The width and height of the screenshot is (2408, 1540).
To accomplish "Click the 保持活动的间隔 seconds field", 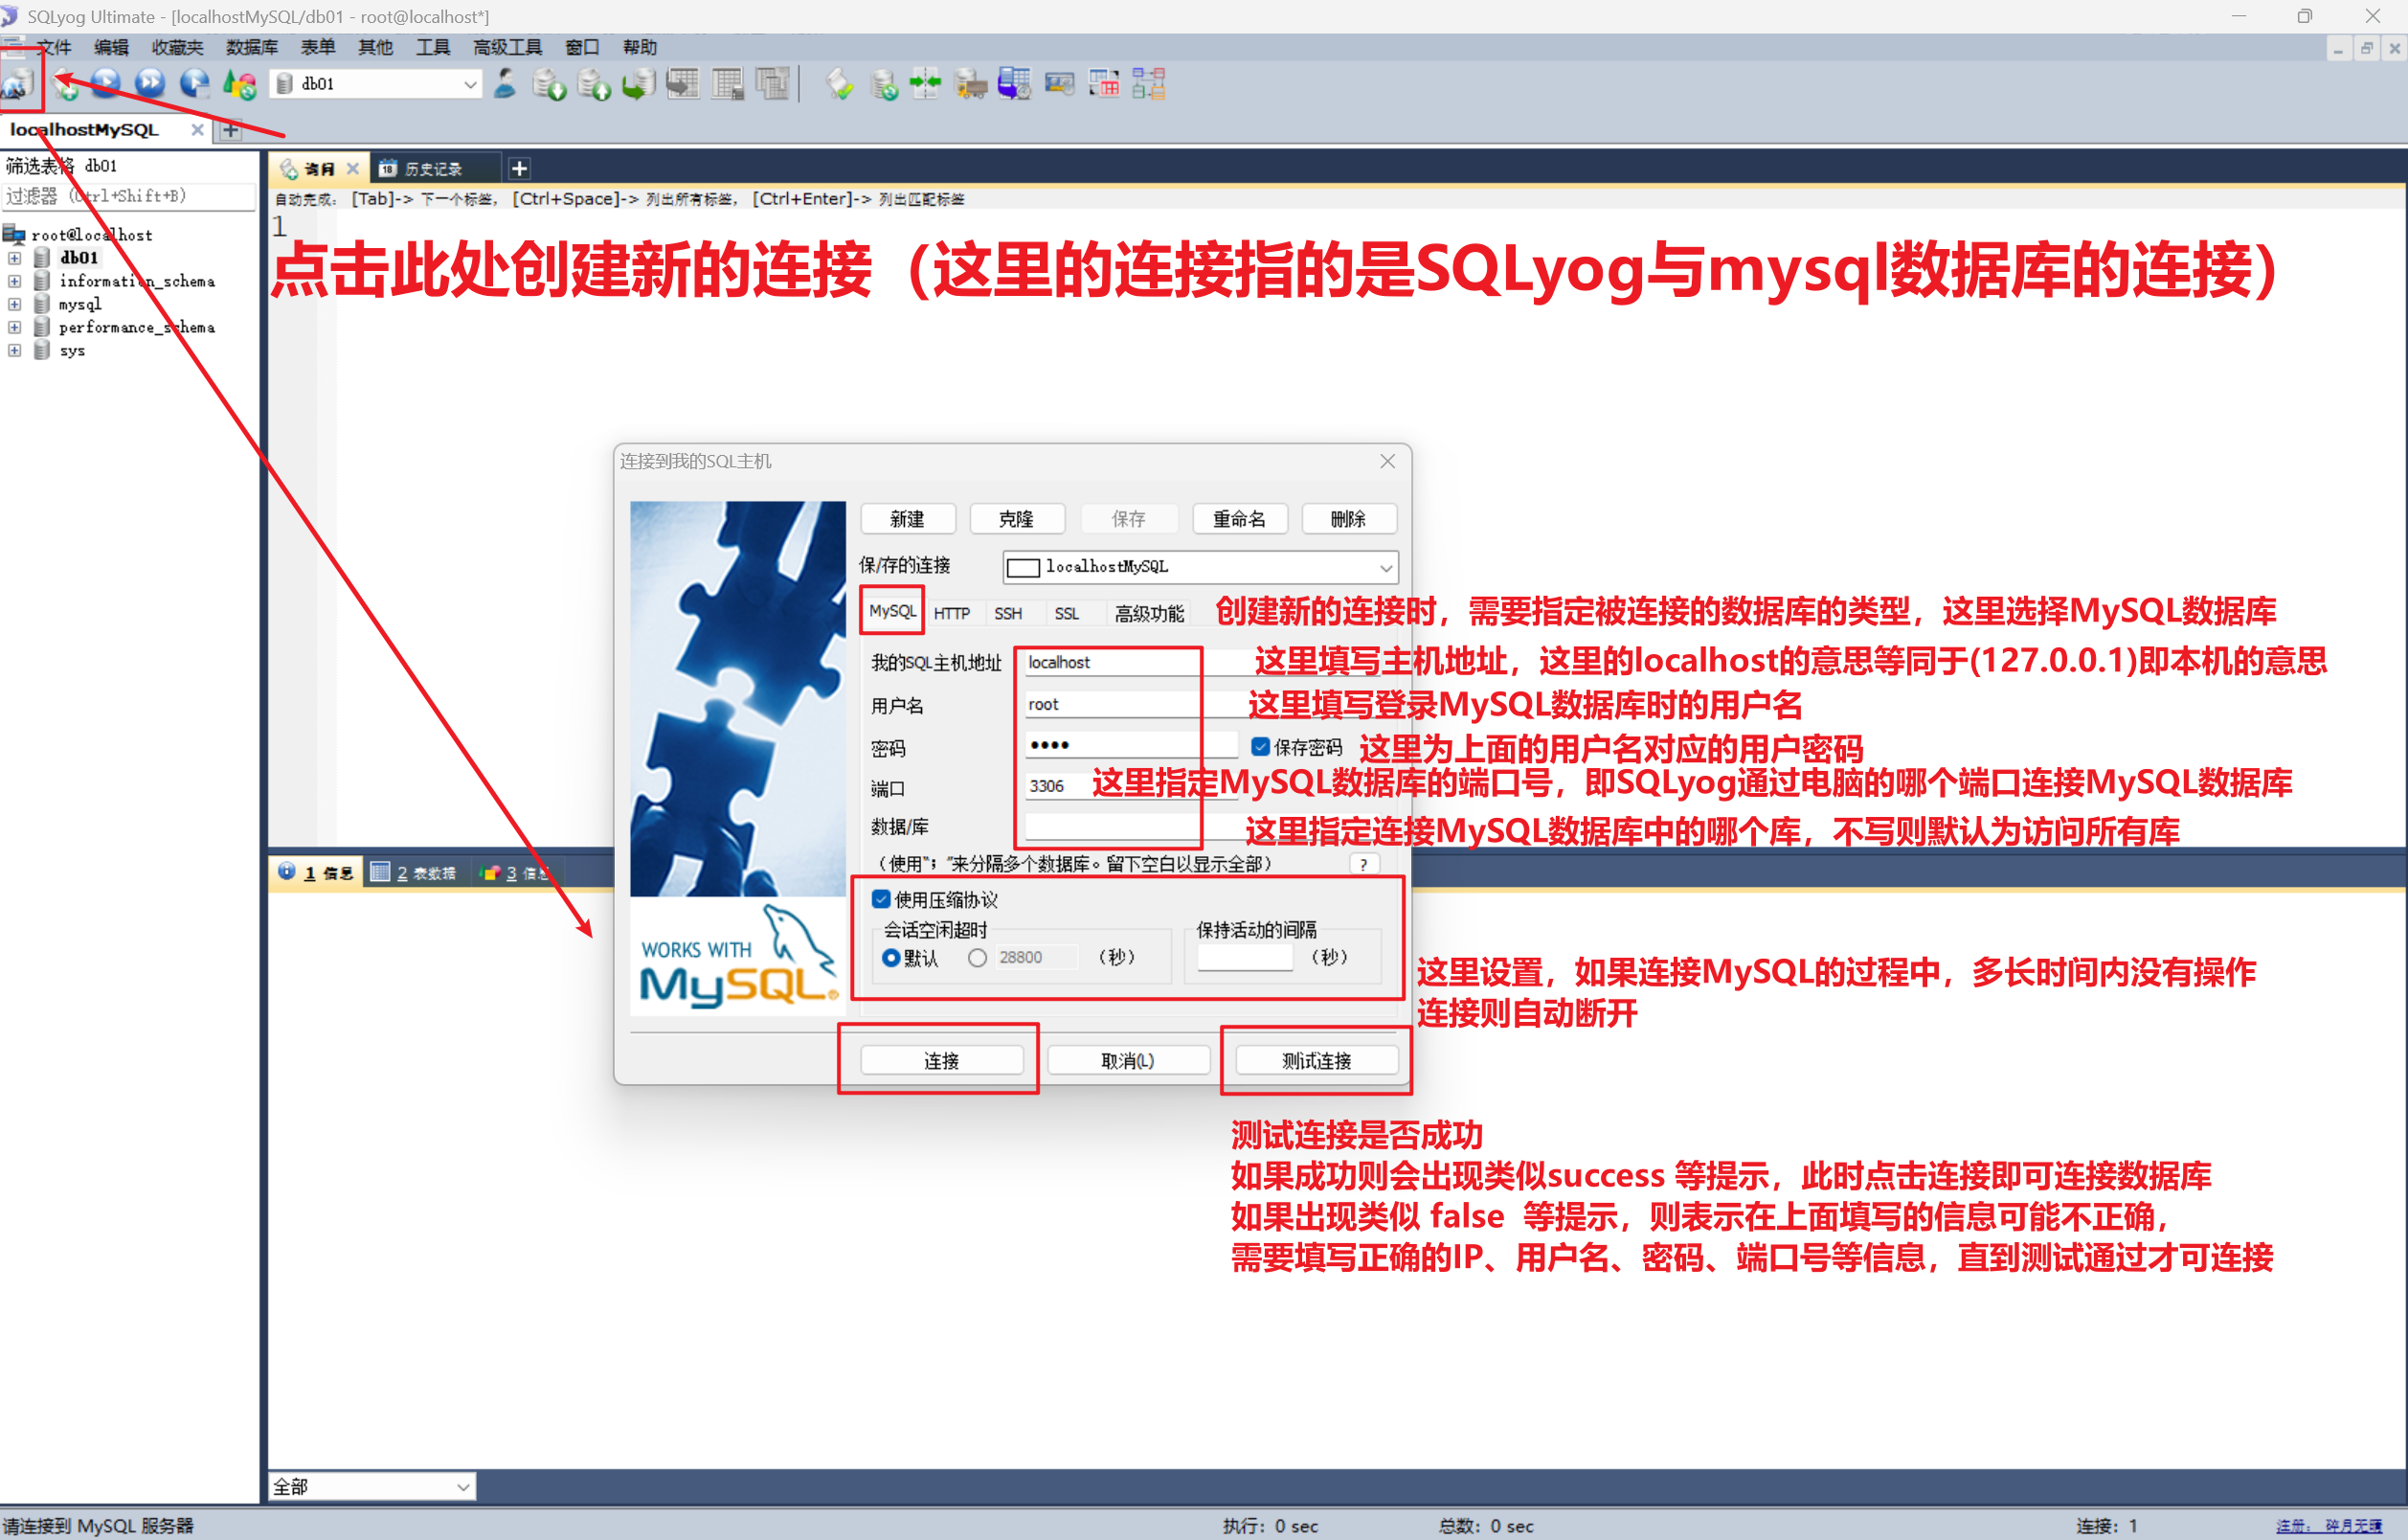I will (x=1246, y=957).
